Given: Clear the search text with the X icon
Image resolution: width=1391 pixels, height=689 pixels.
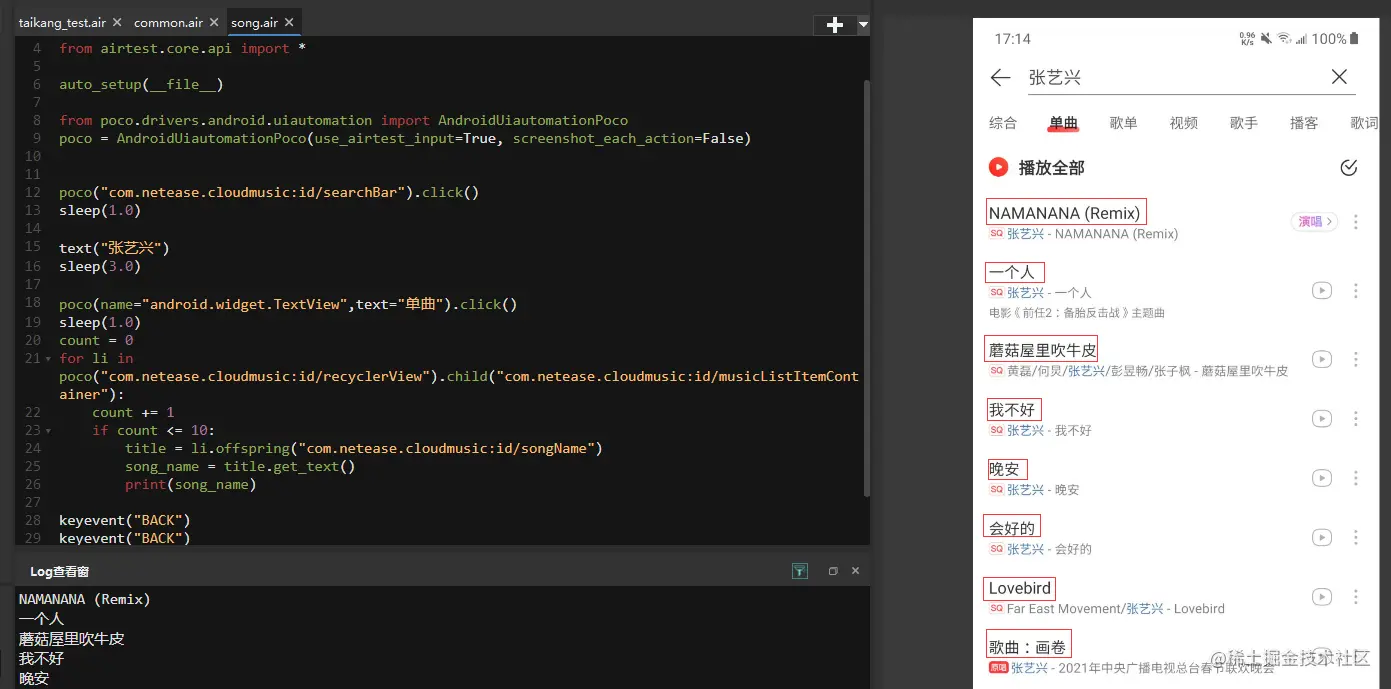Looking at the screenshot, I should tap(1339, 77).
